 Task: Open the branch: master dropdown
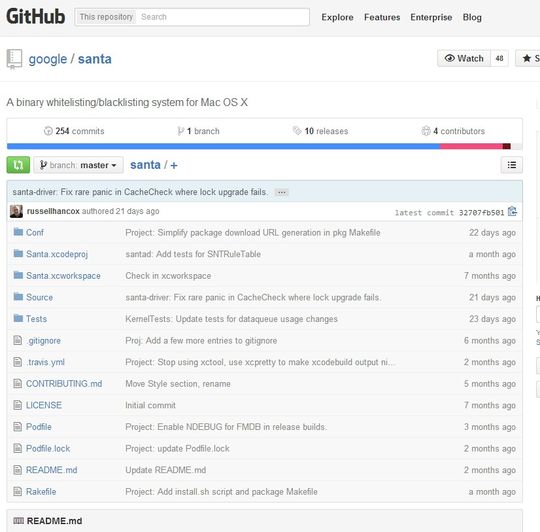(x=79, y=165)
